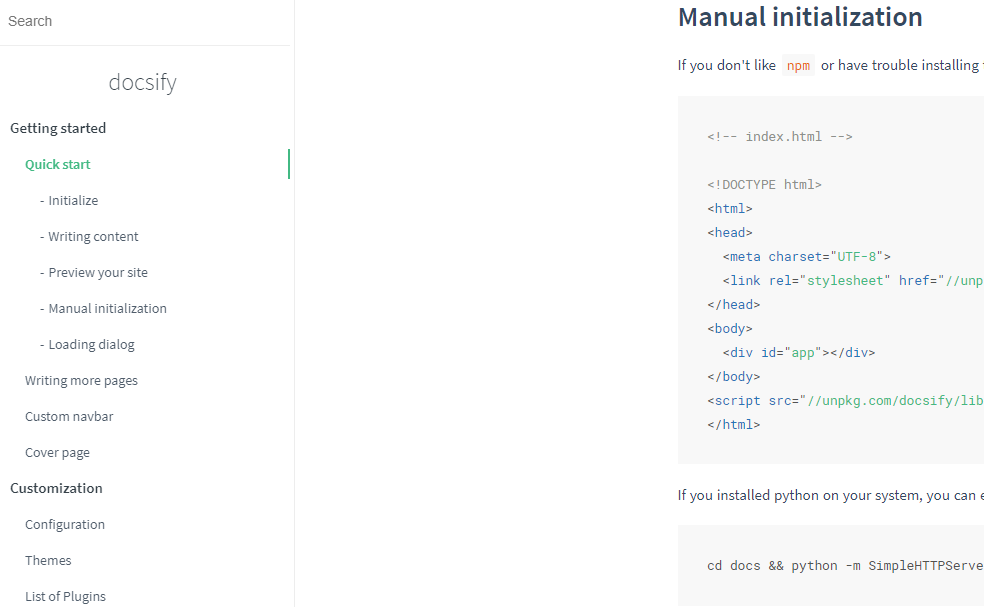
Task: Open the Themes page
Action: point(48,561)
